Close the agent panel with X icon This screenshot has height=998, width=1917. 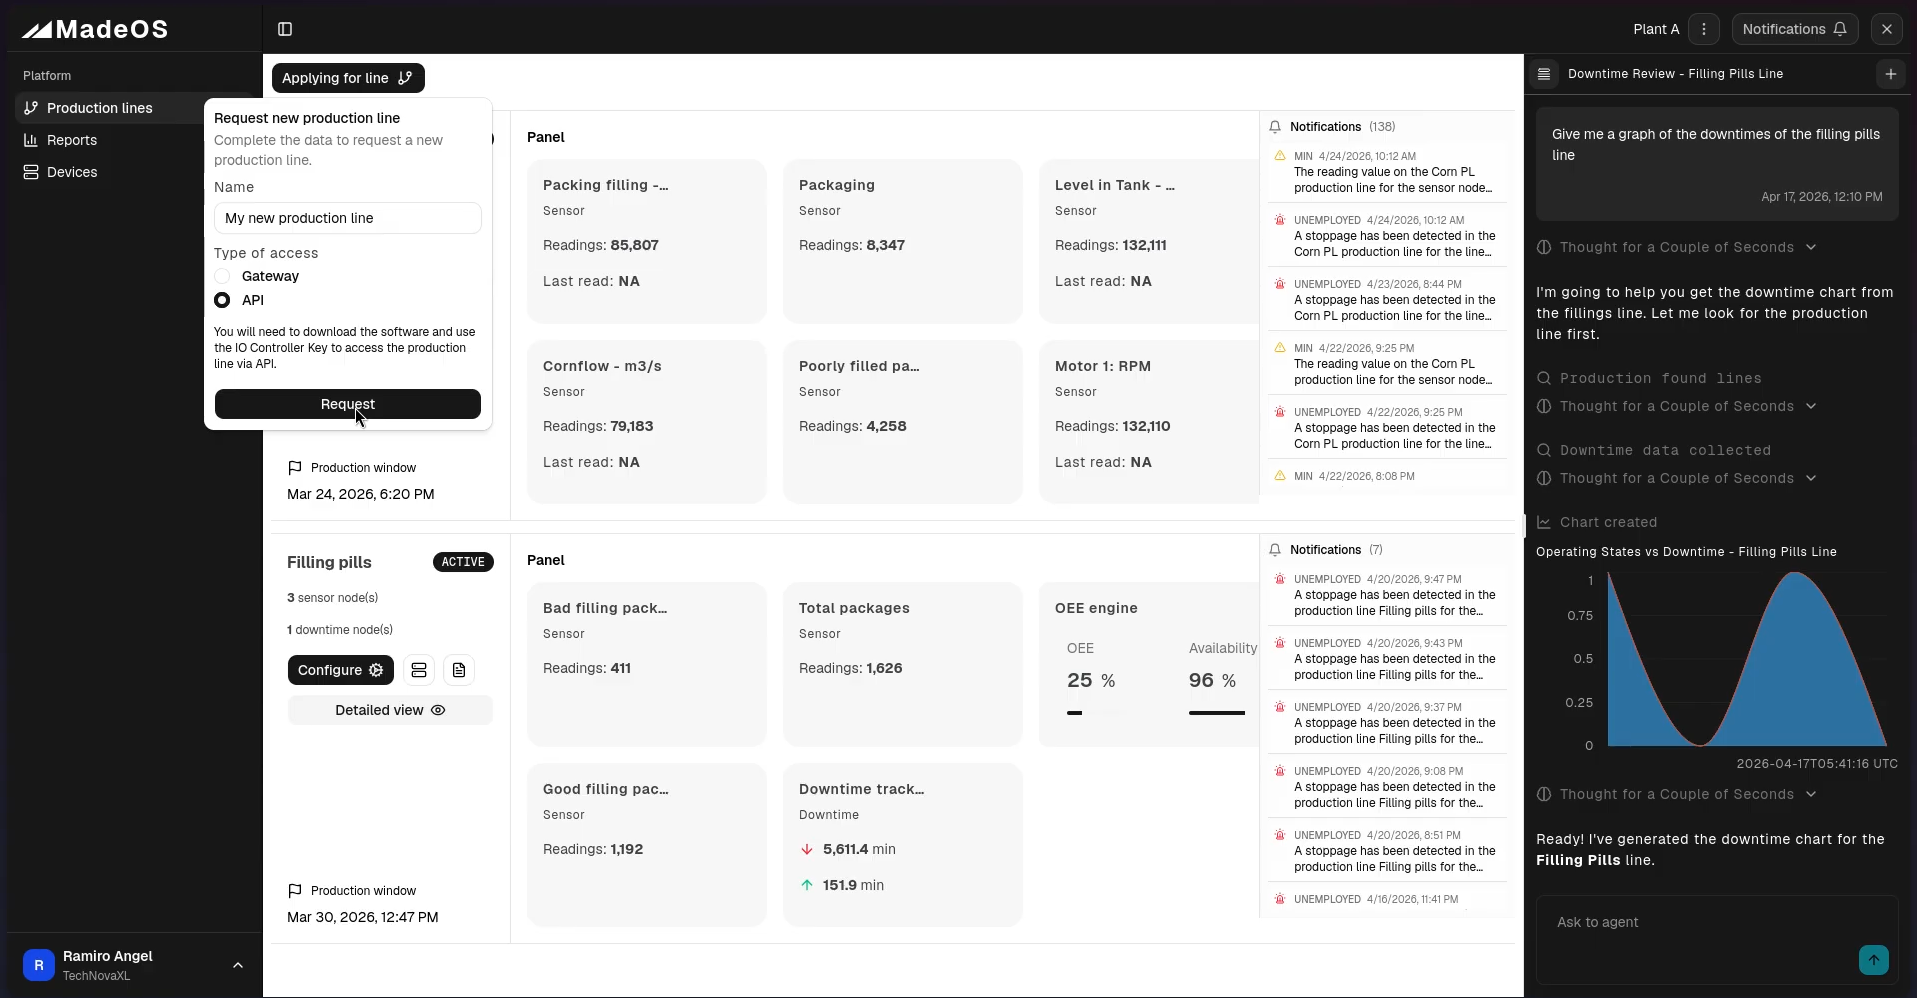click(x=1887, y=29)
